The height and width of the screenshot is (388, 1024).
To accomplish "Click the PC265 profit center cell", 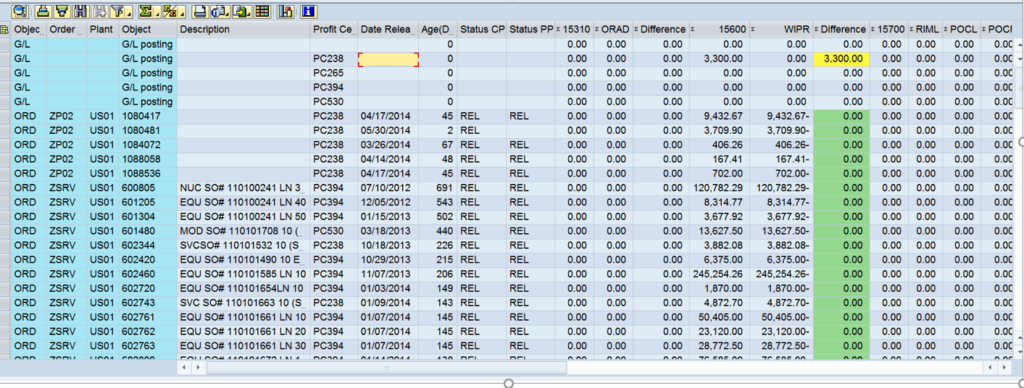I will (x=334, y=73).
